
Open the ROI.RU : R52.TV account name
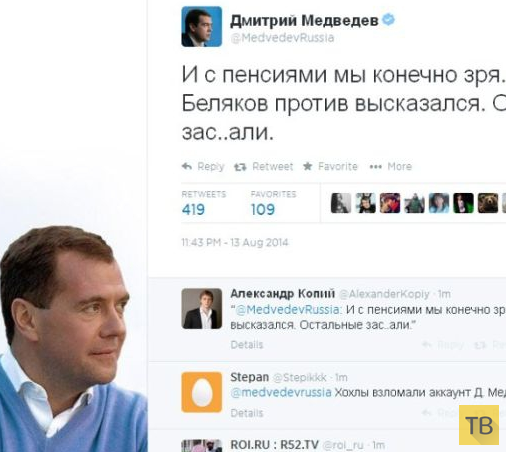click(x=274, y=445)
